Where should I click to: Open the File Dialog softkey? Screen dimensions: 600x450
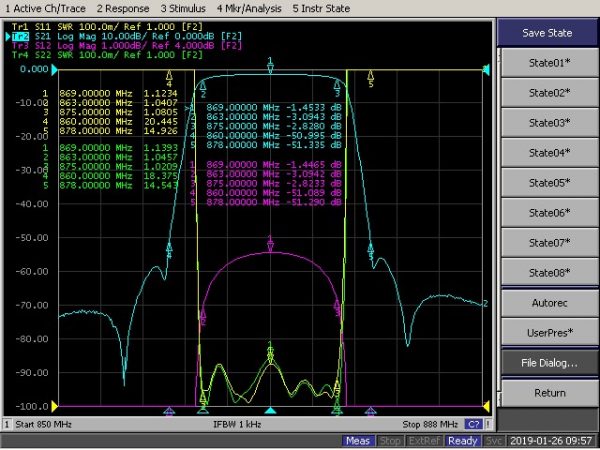[549, 362]
